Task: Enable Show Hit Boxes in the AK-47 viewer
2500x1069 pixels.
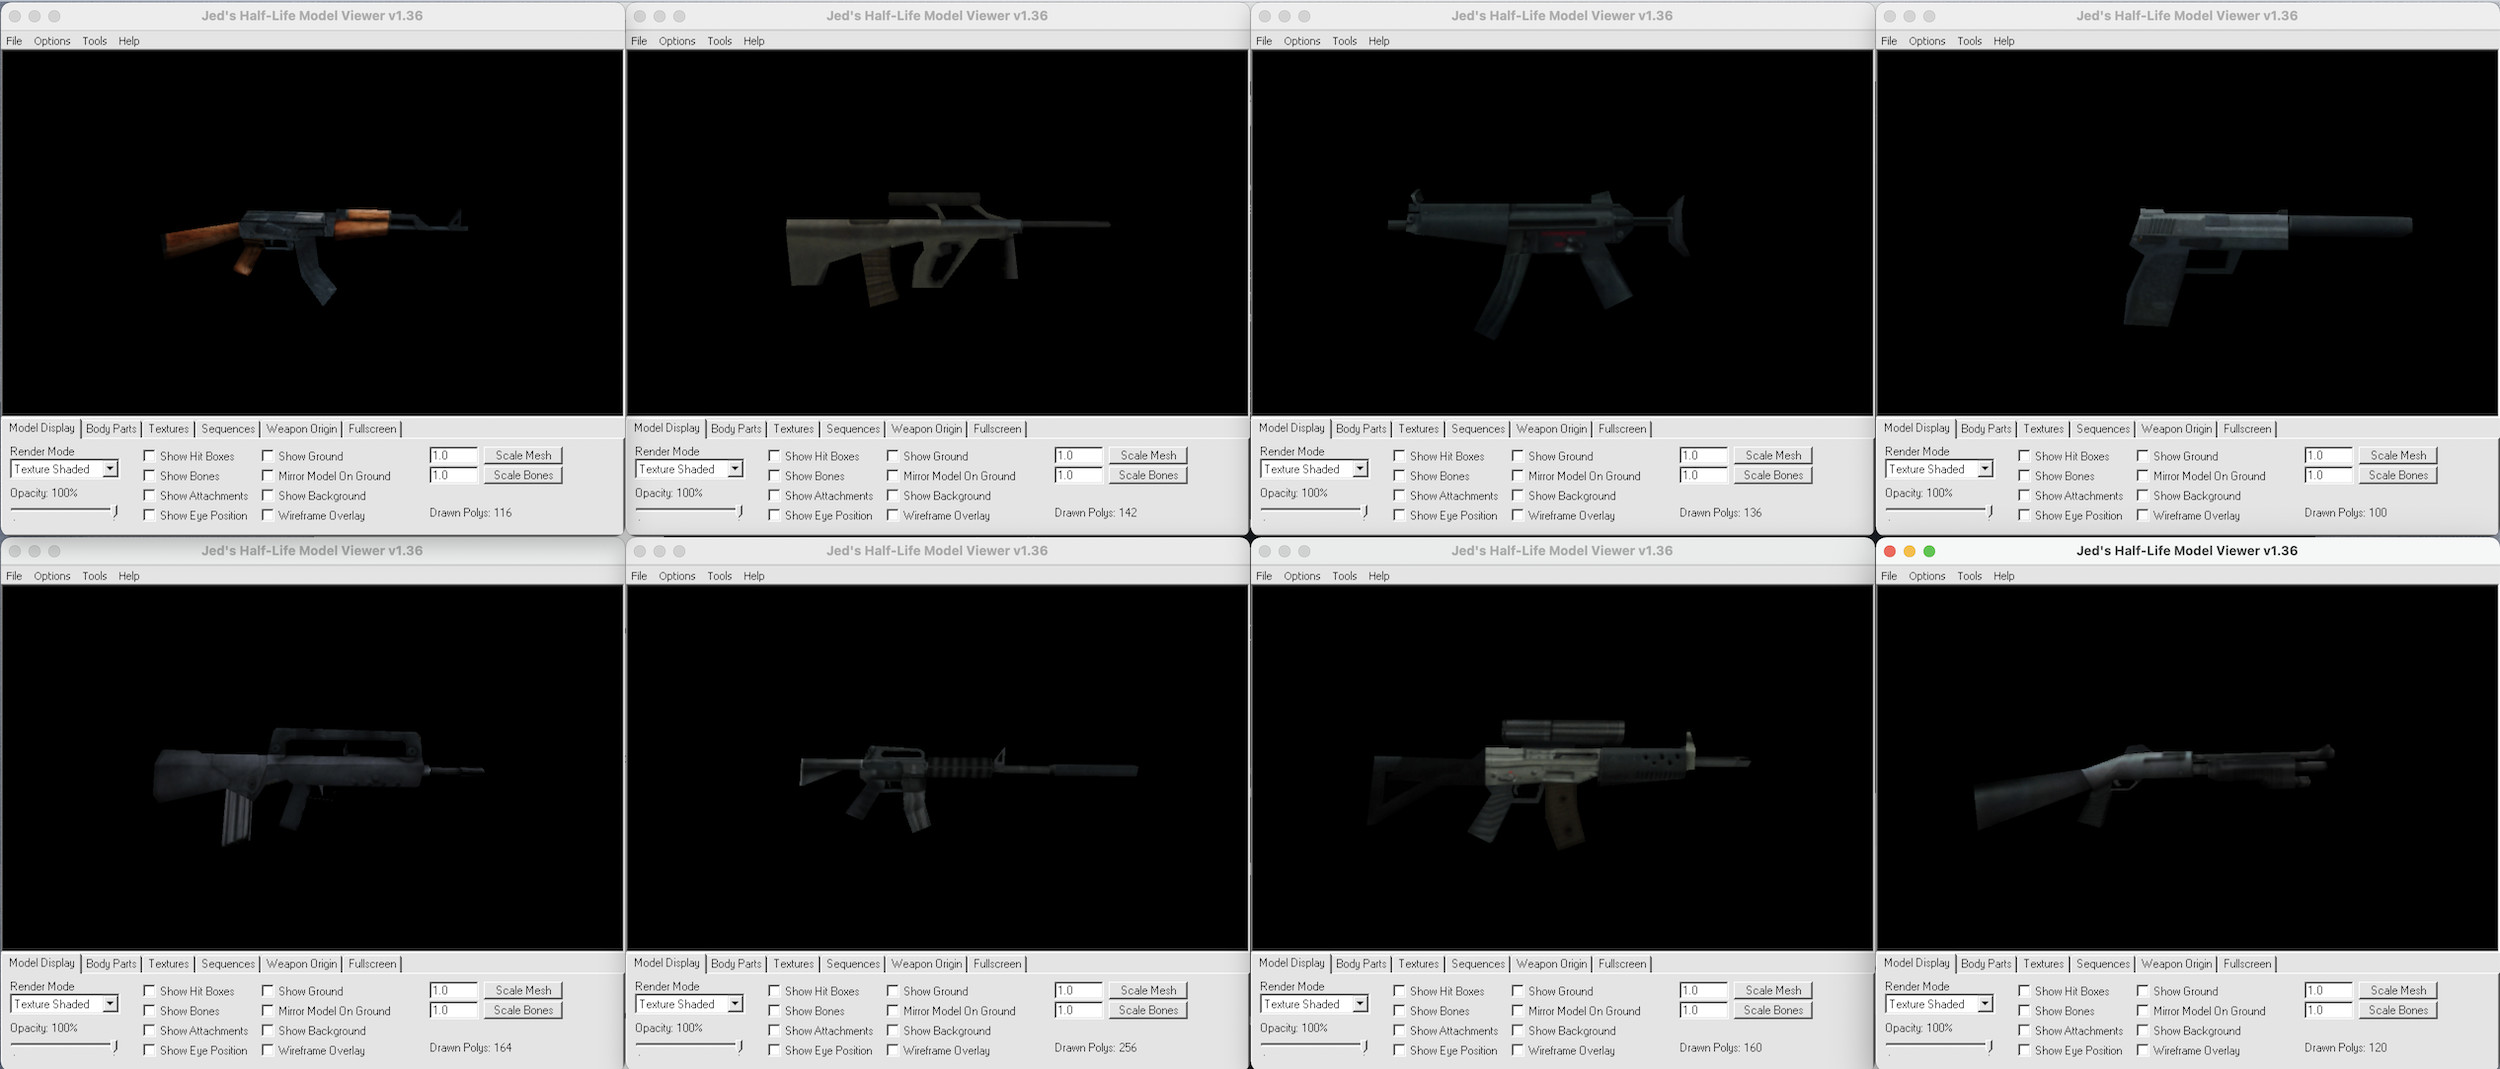Action: pos(148,456)
